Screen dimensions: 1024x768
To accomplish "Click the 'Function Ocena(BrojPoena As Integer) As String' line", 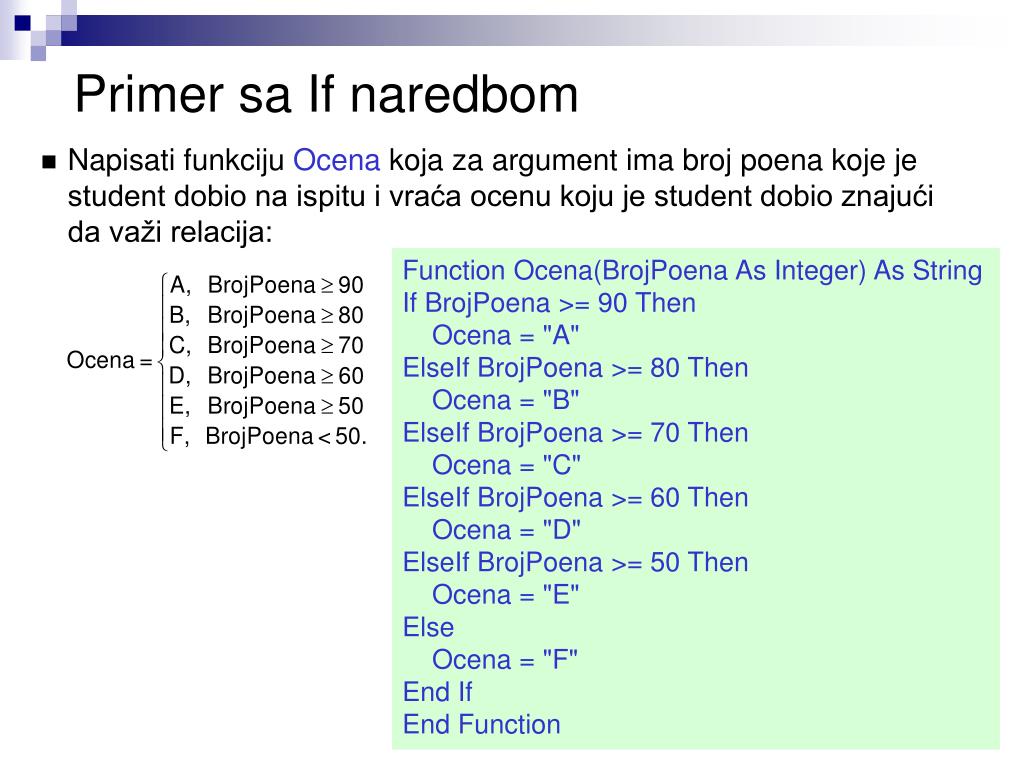I will (x=692, y=271).
